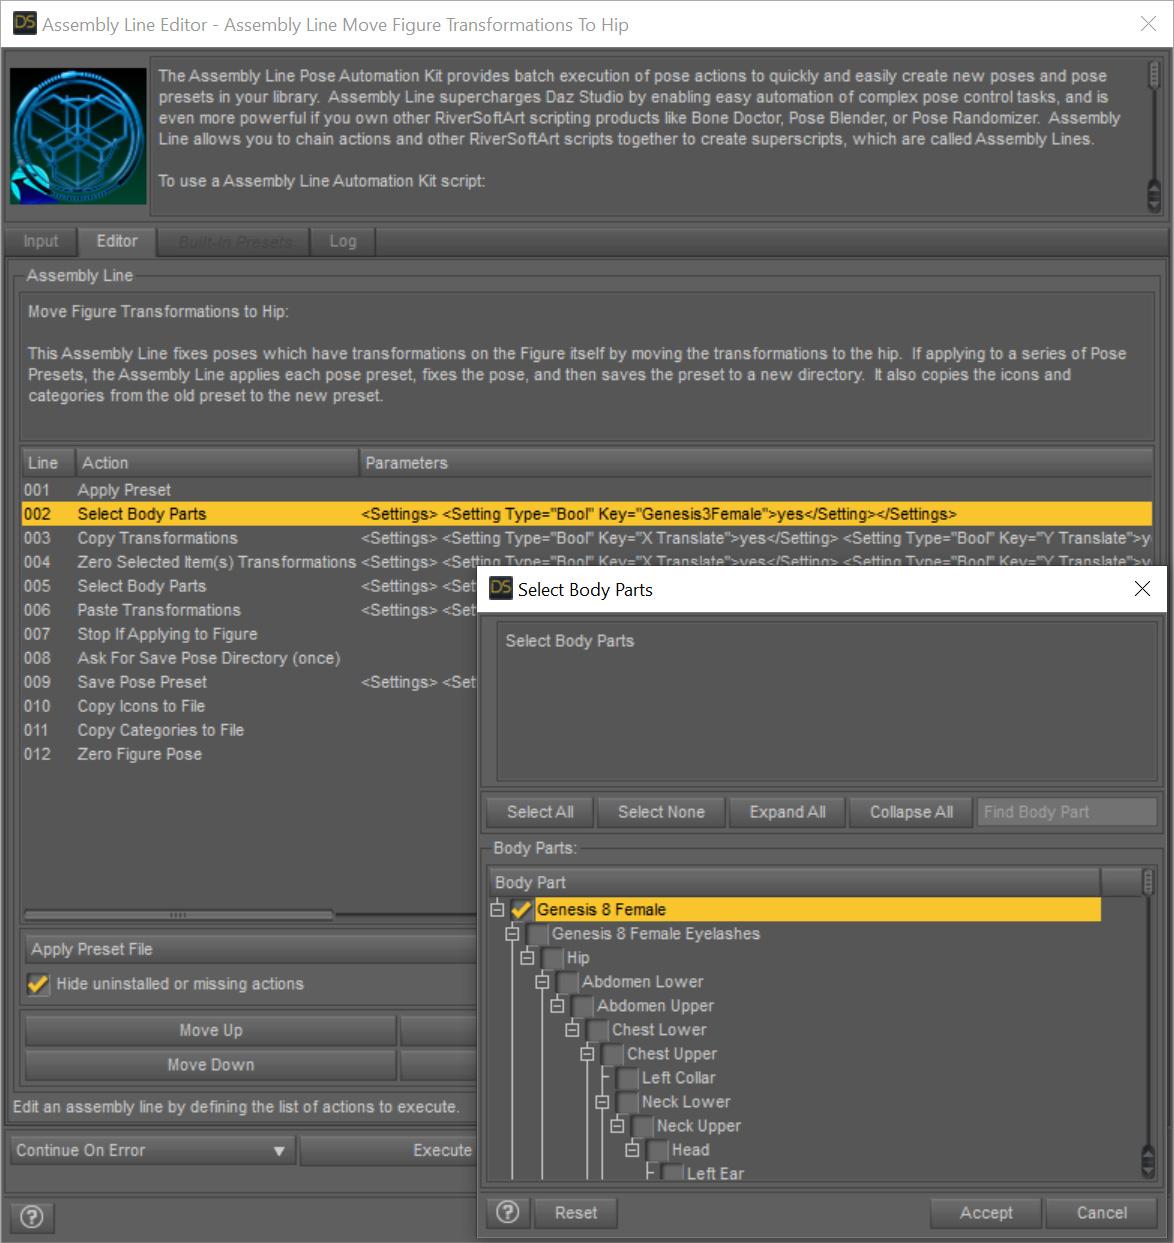Image resolution: width=1174 pixels, height=1243 pixels.
Task: Select line 011 Copy Categories to File
Action: point(249,730)
